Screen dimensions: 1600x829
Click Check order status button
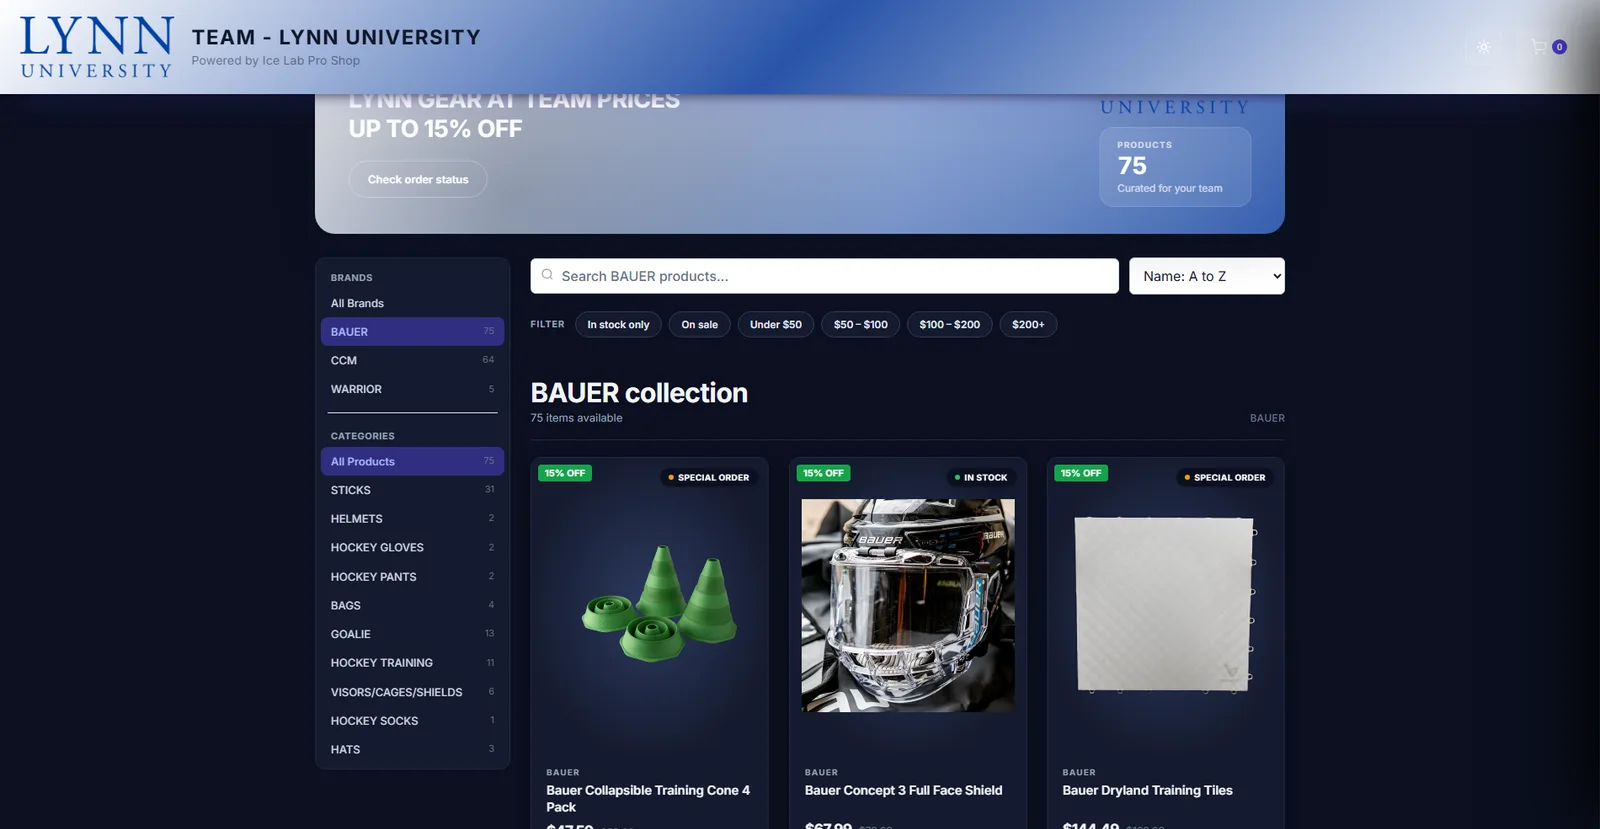(418, 180)
